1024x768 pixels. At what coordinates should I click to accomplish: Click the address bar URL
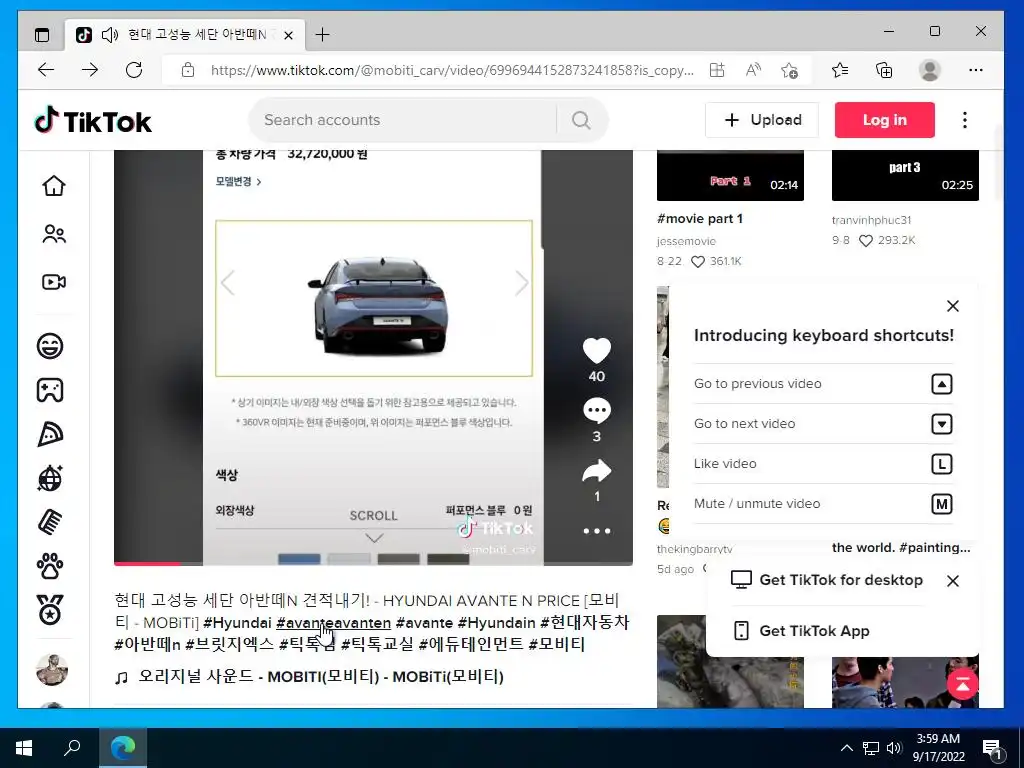[x=452, y=70]
